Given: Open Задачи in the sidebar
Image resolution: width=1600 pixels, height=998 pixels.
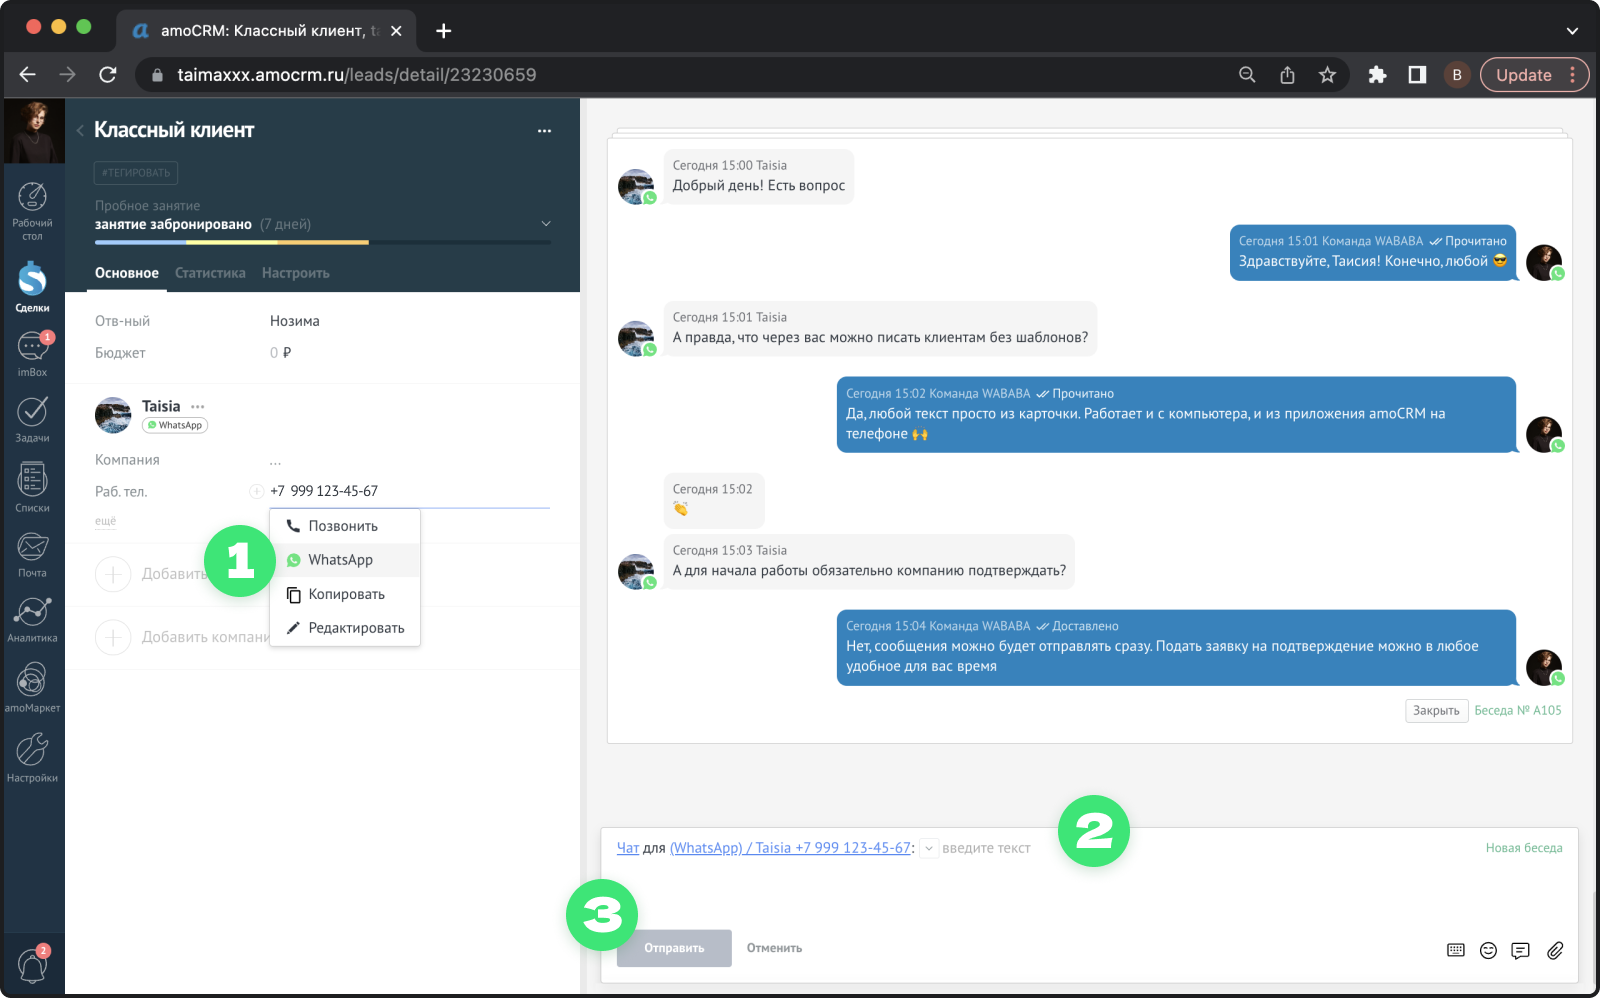Looking at the screenshot, I should tap(32, 420).
